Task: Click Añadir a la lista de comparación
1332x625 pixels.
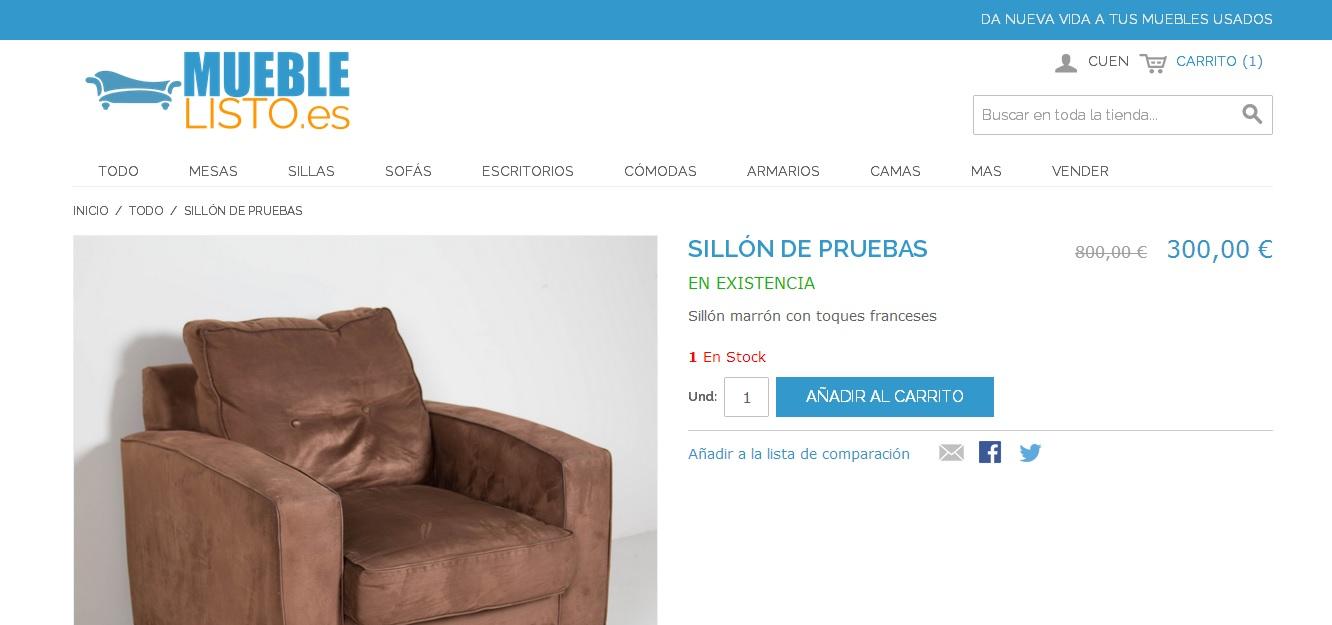Action: click(799, 454)
